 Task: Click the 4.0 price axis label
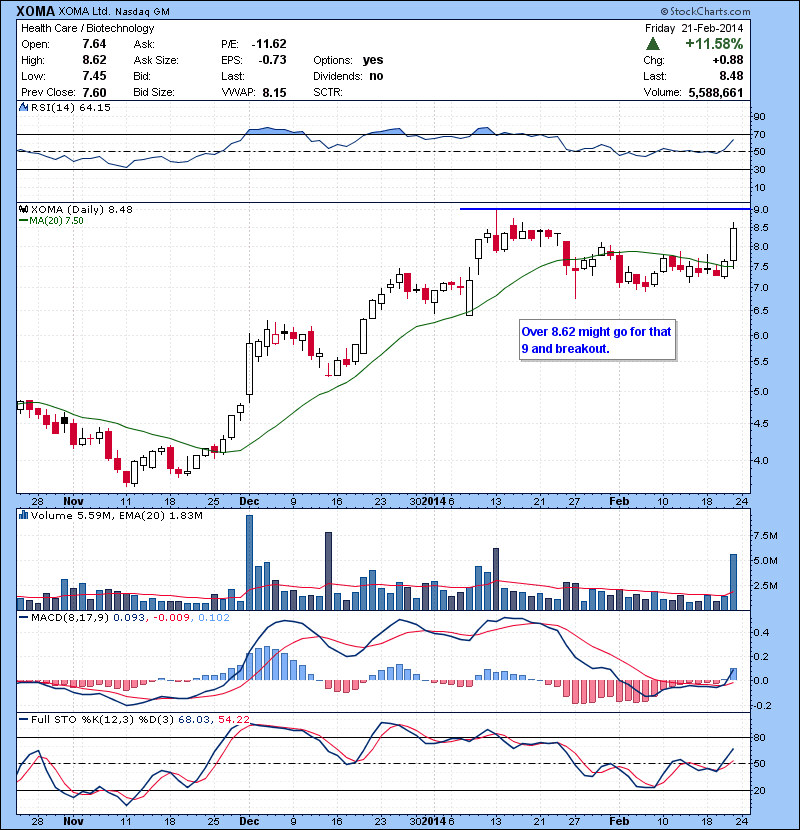tap(761, 461)
